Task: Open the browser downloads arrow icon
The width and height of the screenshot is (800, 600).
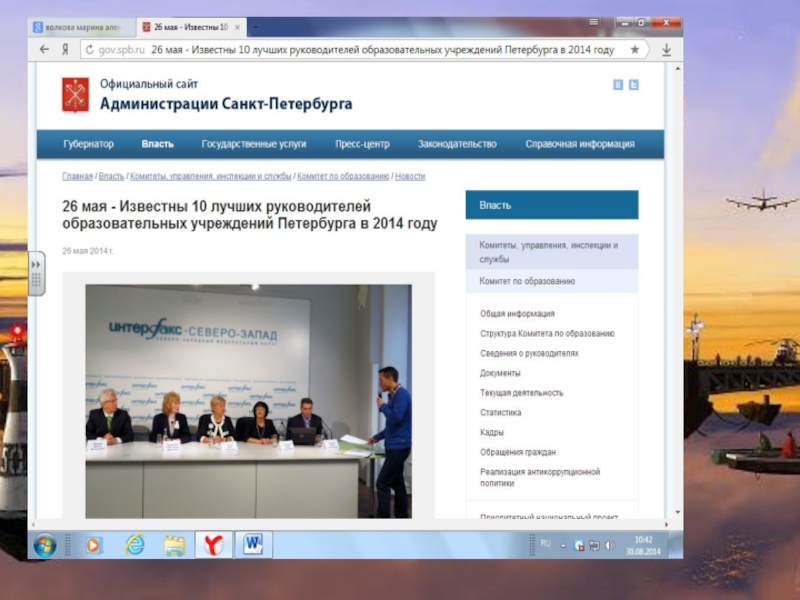Action: [x=666, y=49]
